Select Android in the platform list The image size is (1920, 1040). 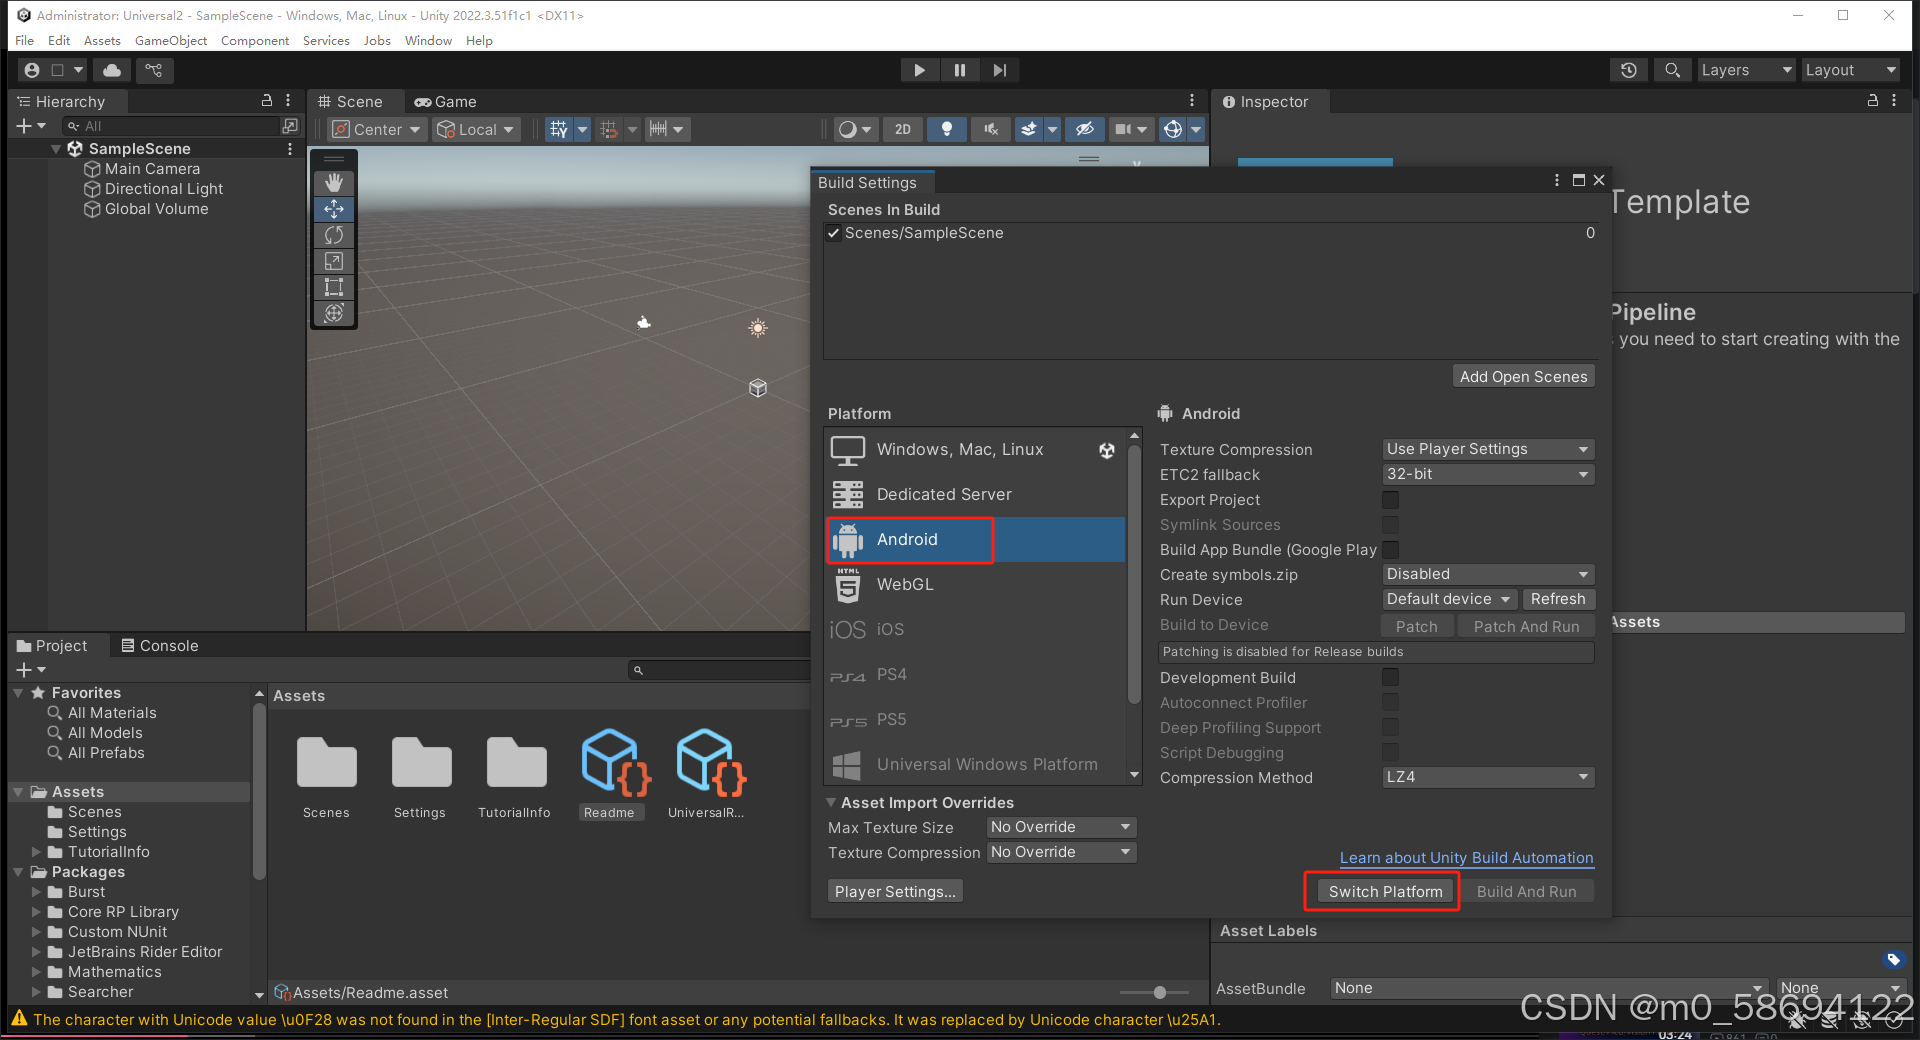908,539
